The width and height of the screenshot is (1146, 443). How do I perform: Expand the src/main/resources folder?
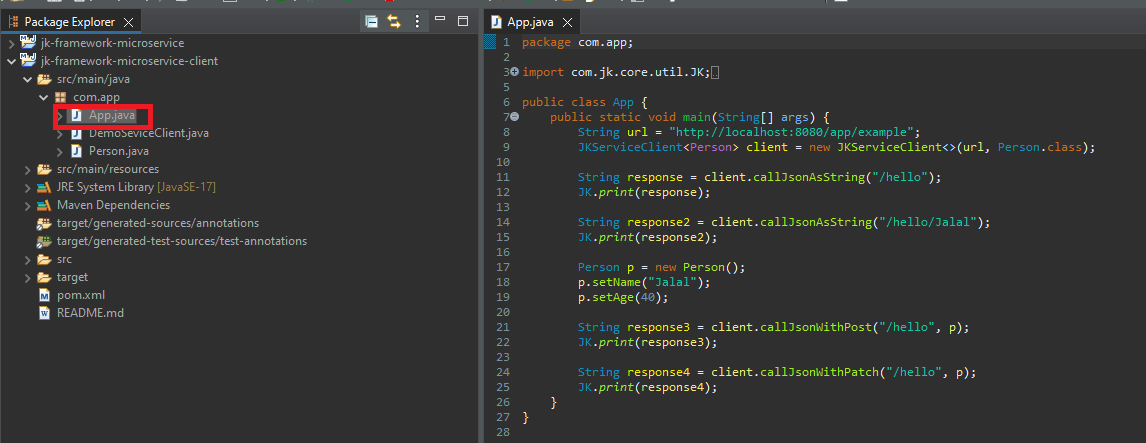pos(28,170)
